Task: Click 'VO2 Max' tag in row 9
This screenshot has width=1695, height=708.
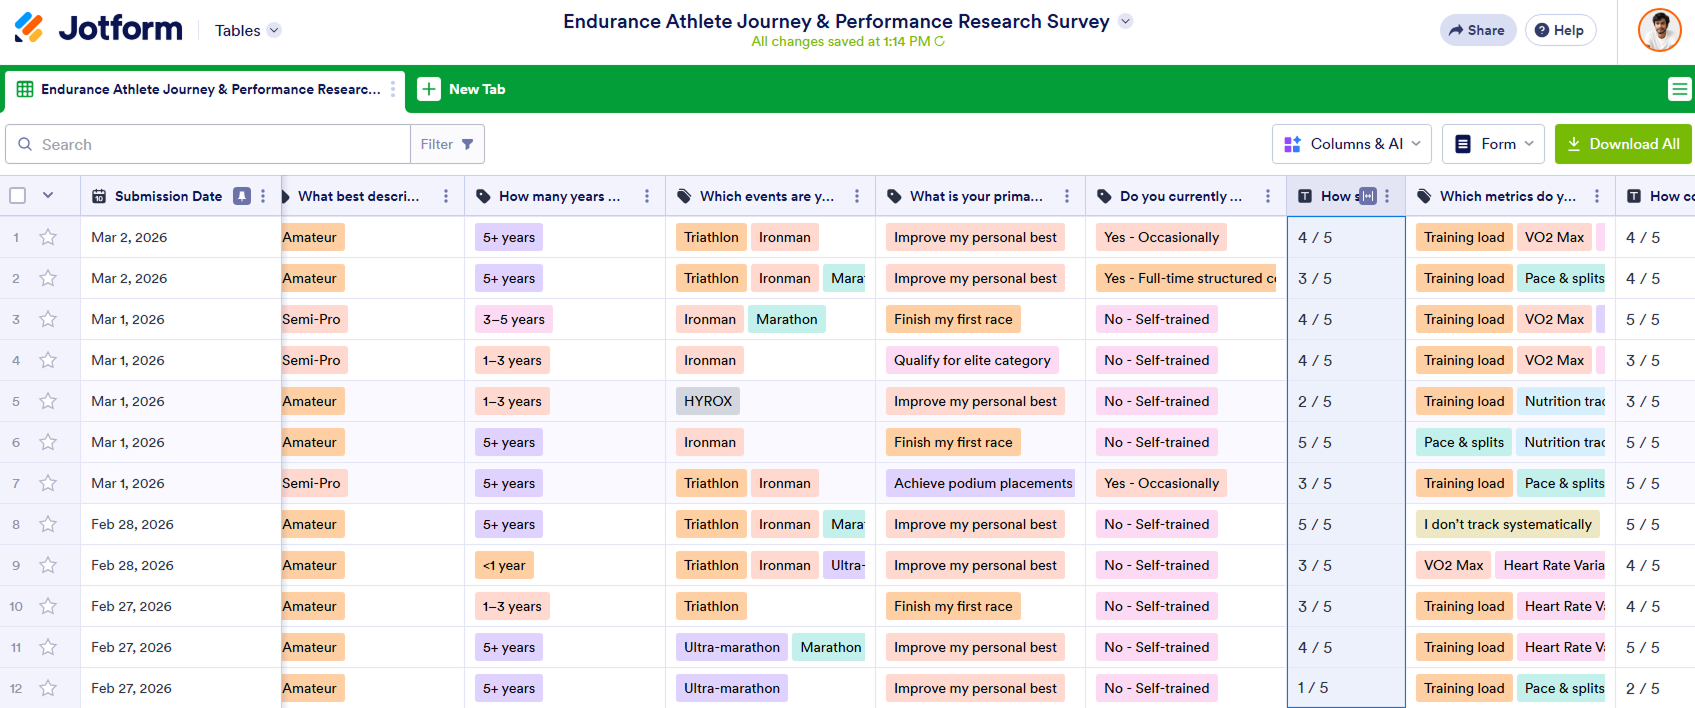Action: pos(1454,565)
